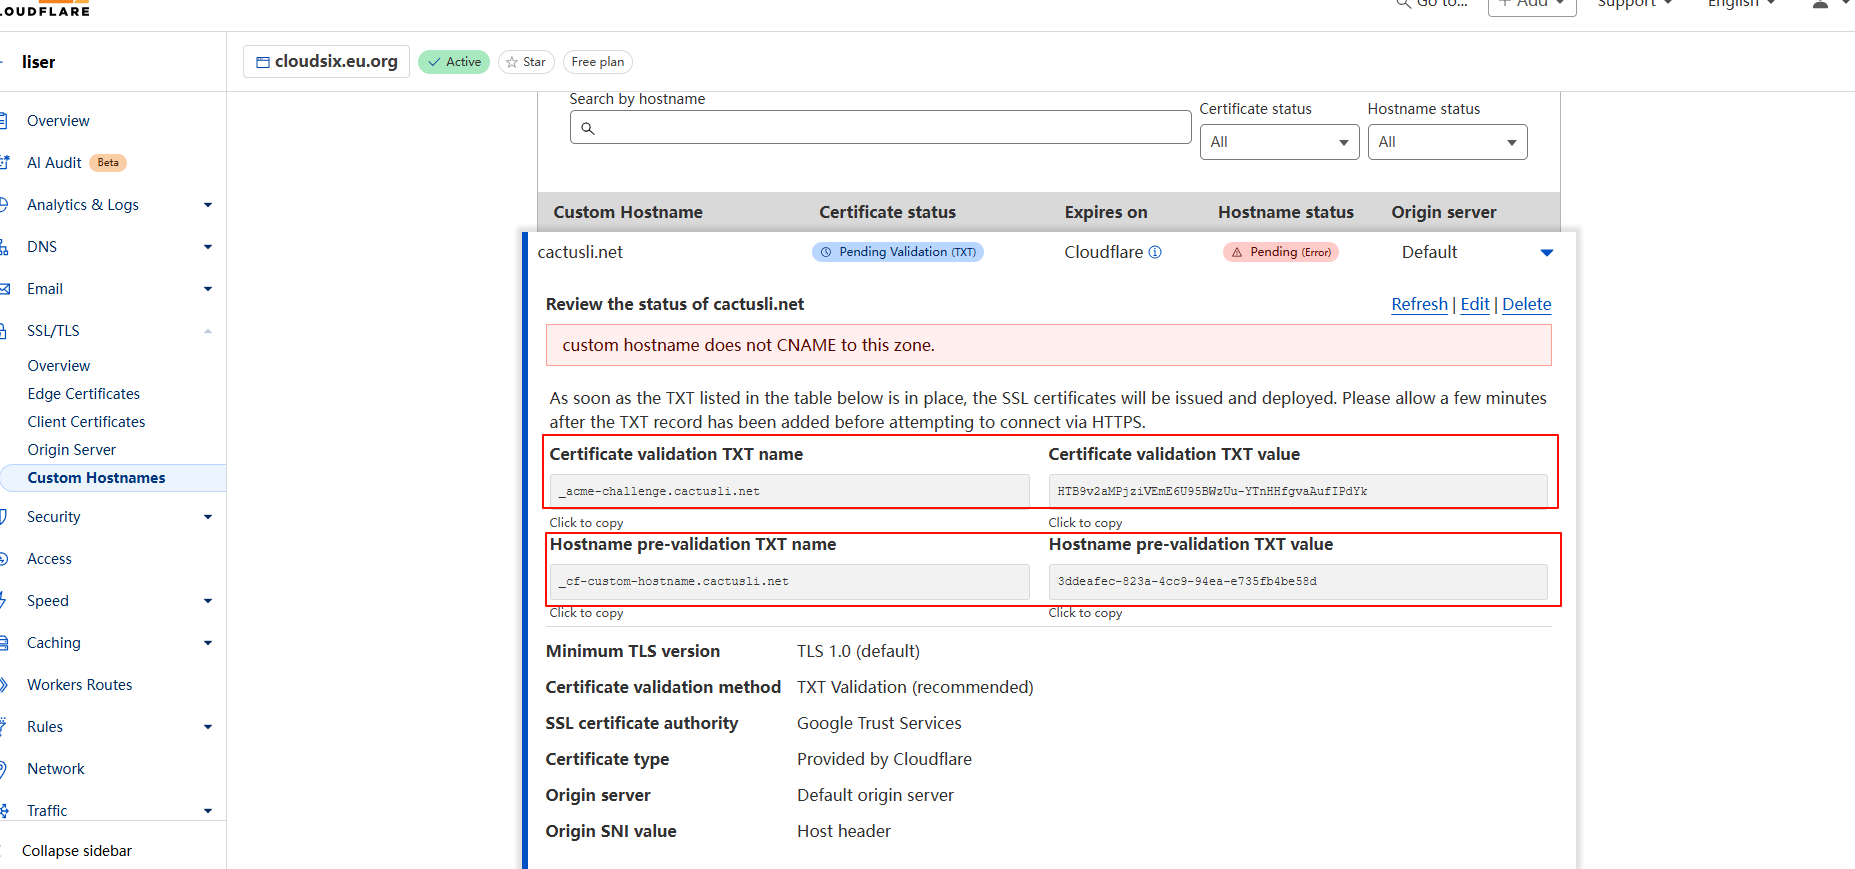The width and height of the screenshot is (1855, 869).
Task: Click the Origin server column header
Action: 1444,212
